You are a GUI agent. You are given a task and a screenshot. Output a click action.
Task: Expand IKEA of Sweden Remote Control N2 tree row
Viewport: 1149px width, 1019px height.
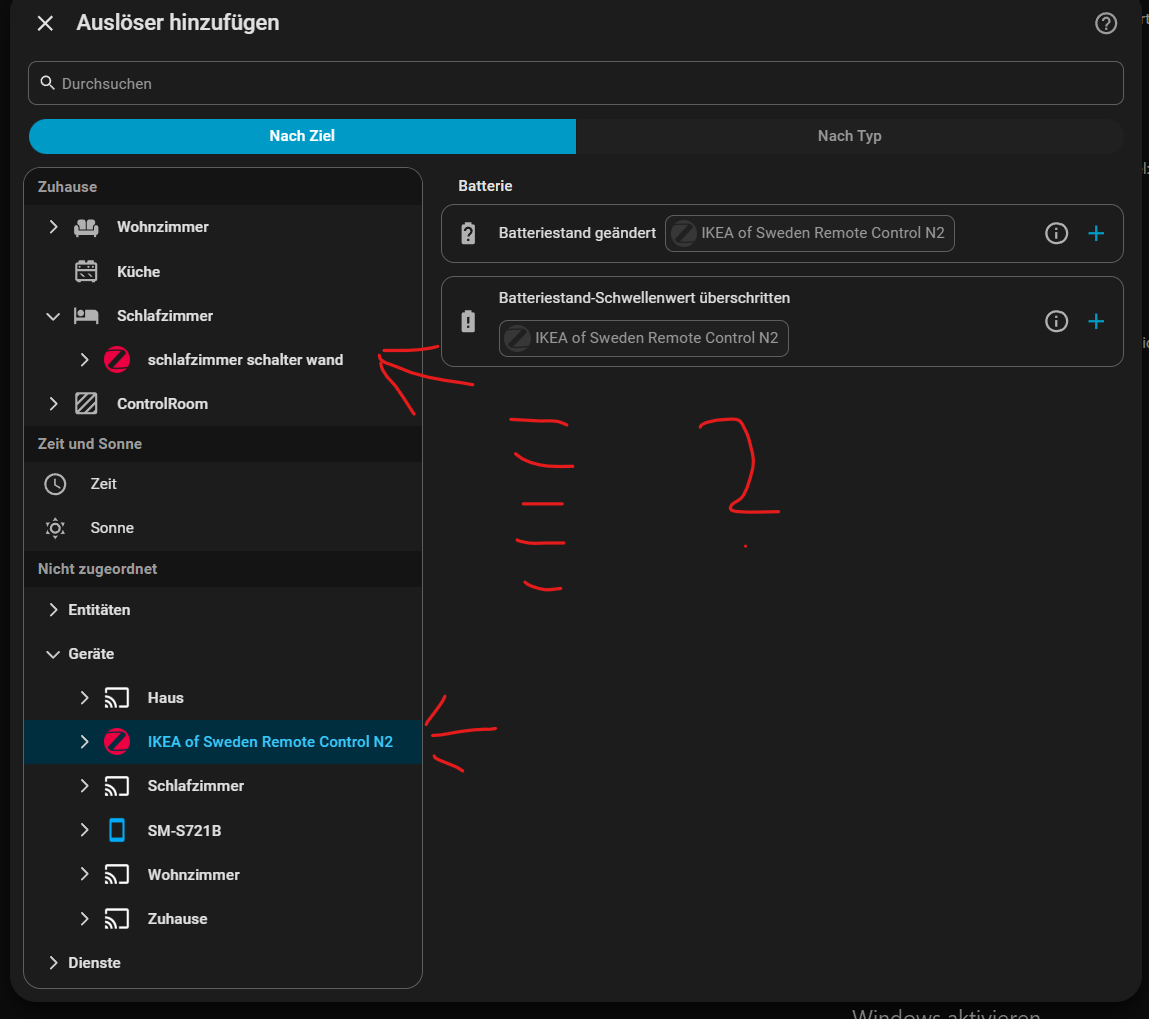84,741
